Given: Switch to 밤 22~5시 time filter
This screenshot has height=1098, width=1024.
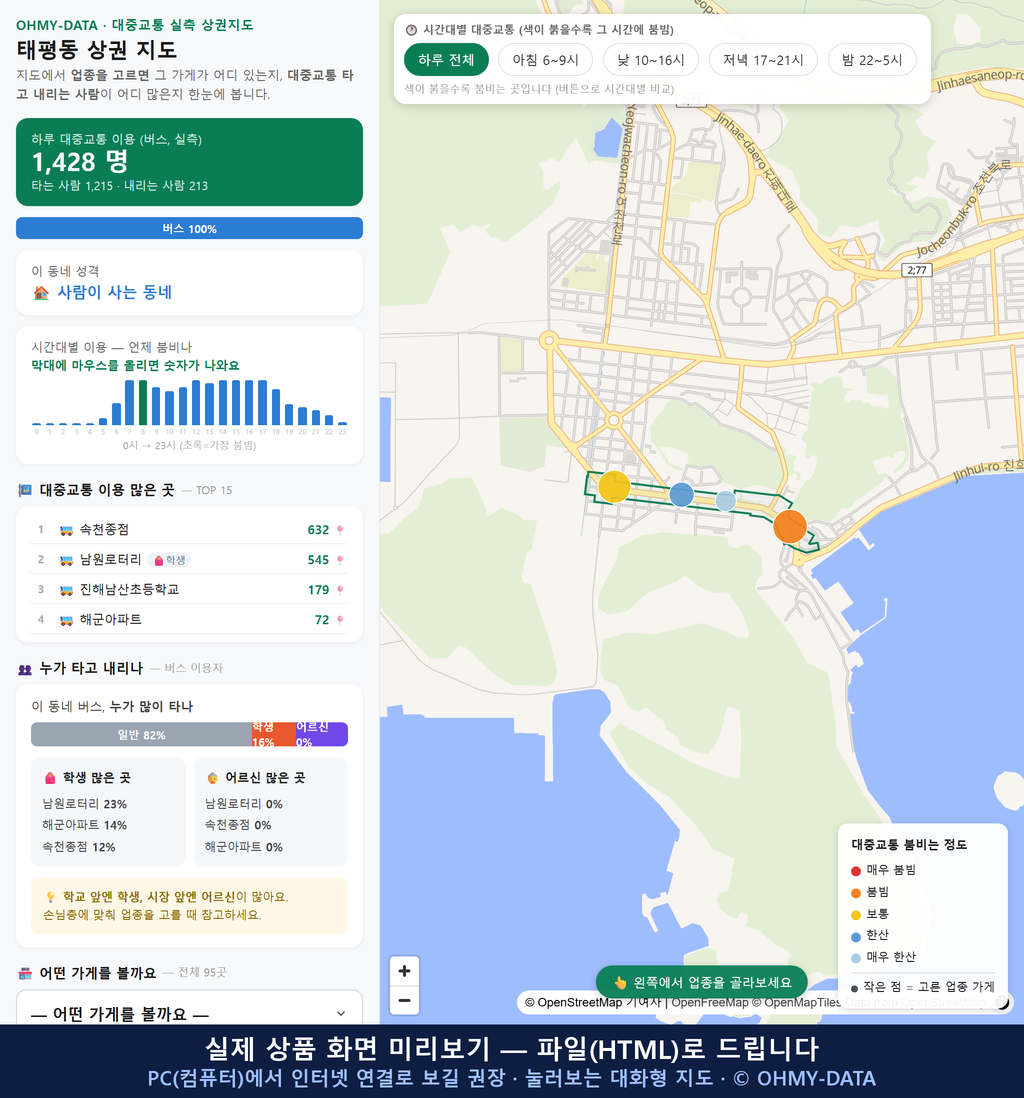Looking at the screenshot, I should coord(872,60).
